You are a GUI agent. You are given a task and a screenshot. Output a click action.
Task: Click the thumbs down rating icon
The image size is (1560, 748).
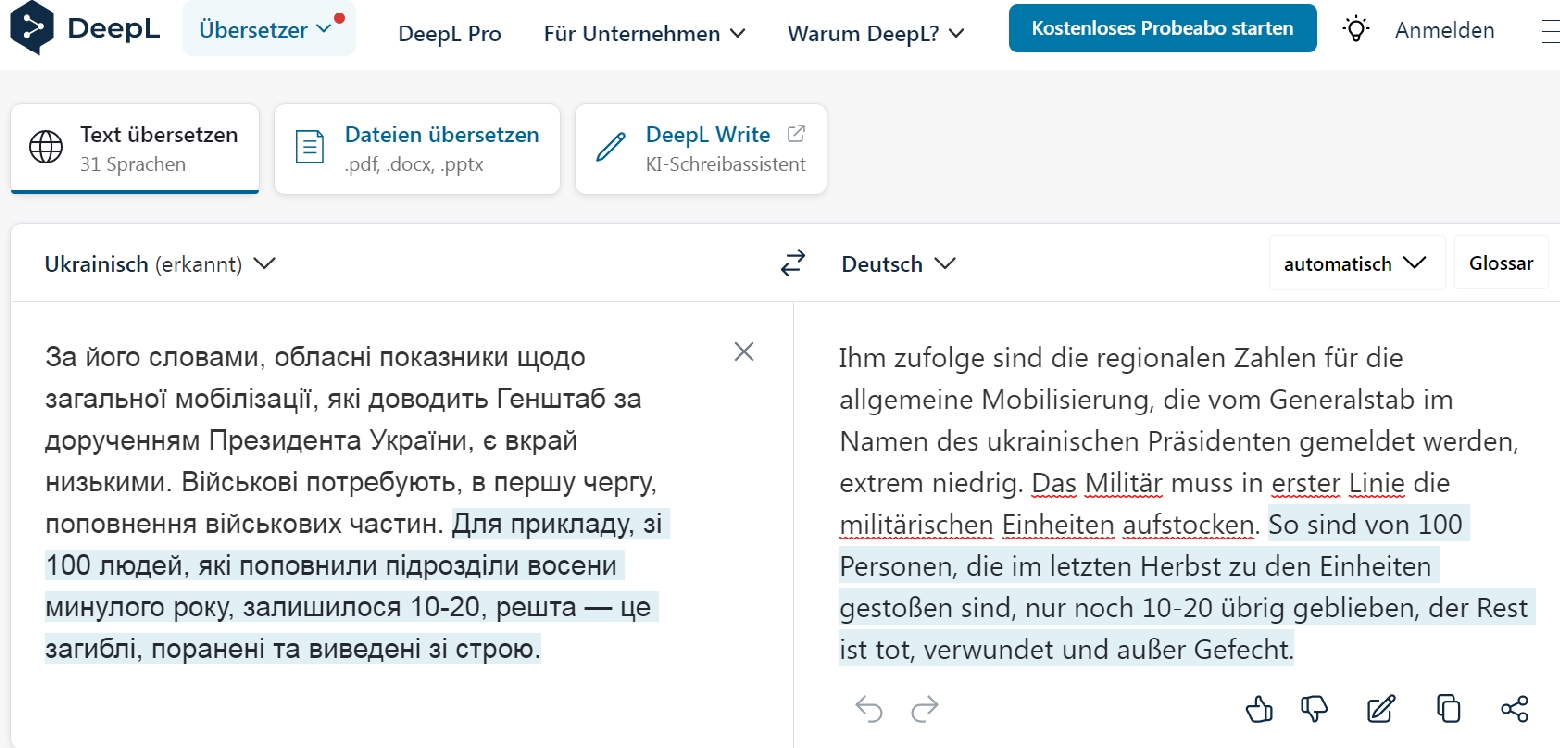[1315, 709]
